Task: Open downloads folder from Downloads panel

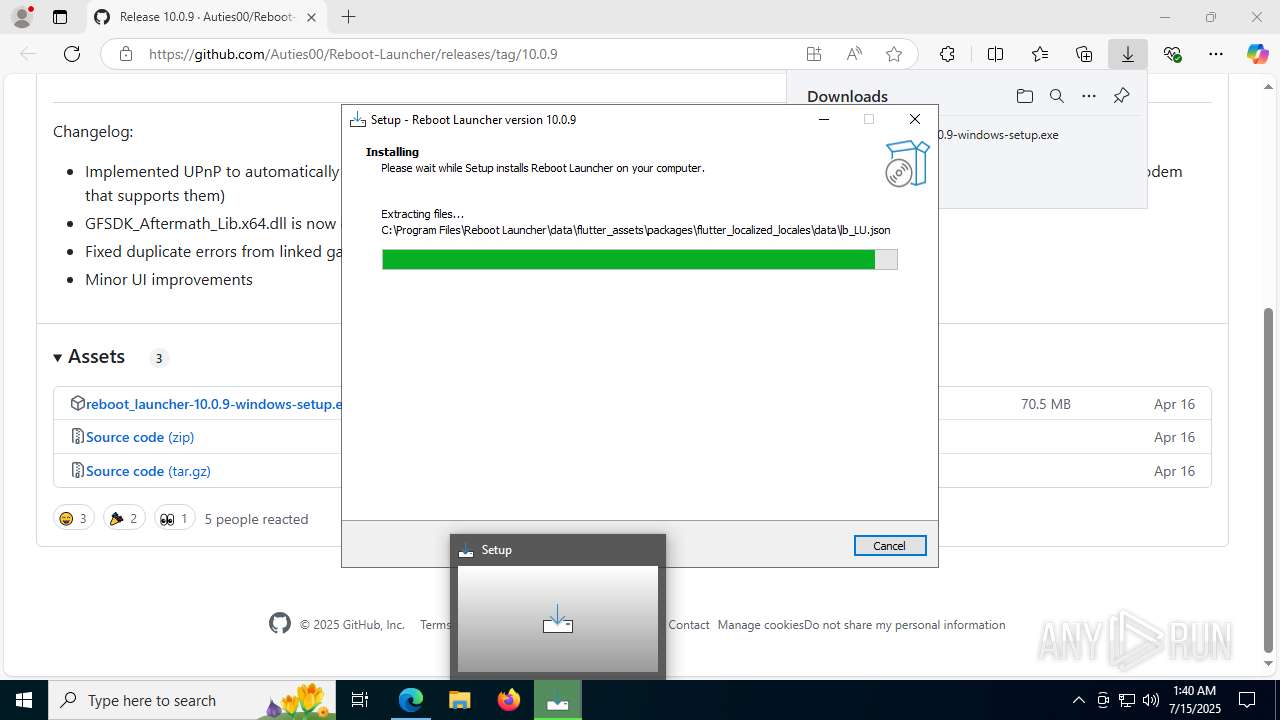Action: (x=1025, y=96)
